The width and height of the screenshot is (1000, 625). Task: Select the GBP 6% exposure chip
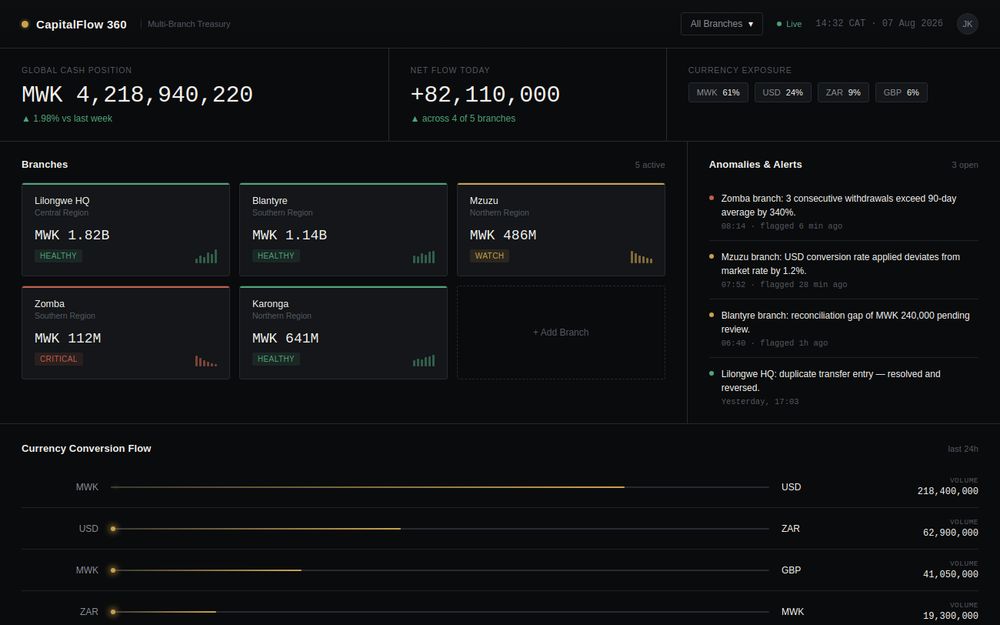tap(901, 92)
